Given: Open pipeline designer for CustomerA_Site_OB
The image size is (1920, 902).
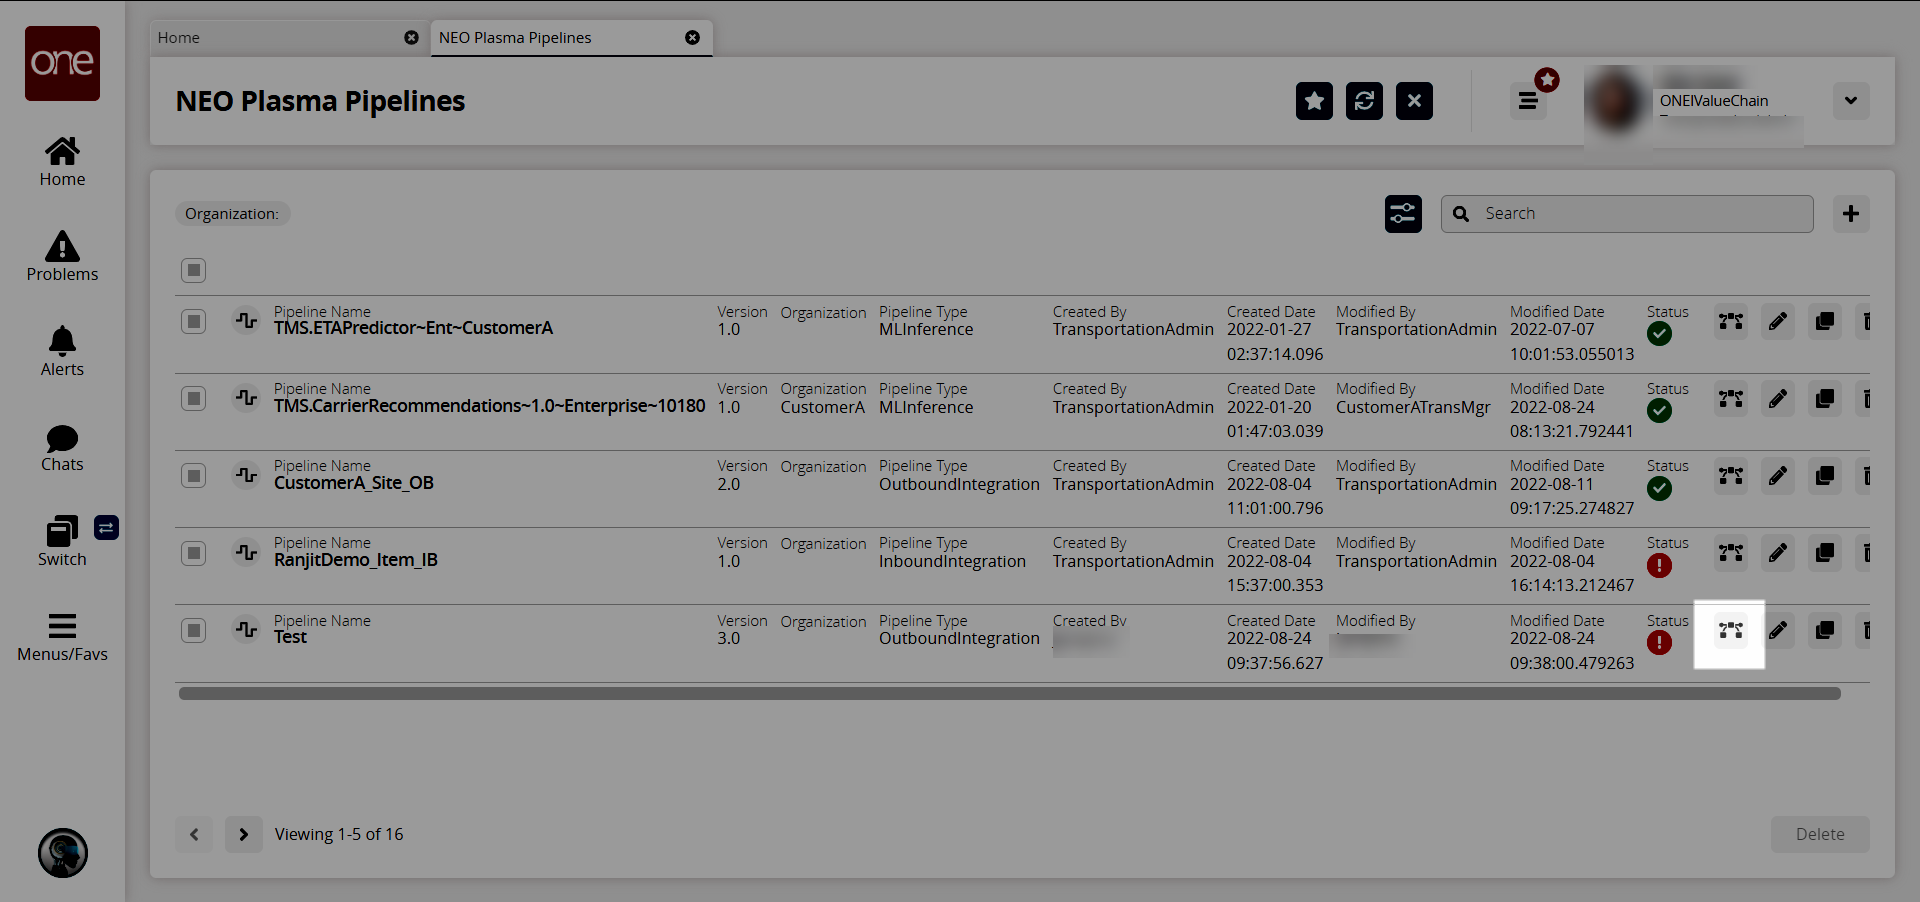Looking at the screenshot, I should (1731, 476).
